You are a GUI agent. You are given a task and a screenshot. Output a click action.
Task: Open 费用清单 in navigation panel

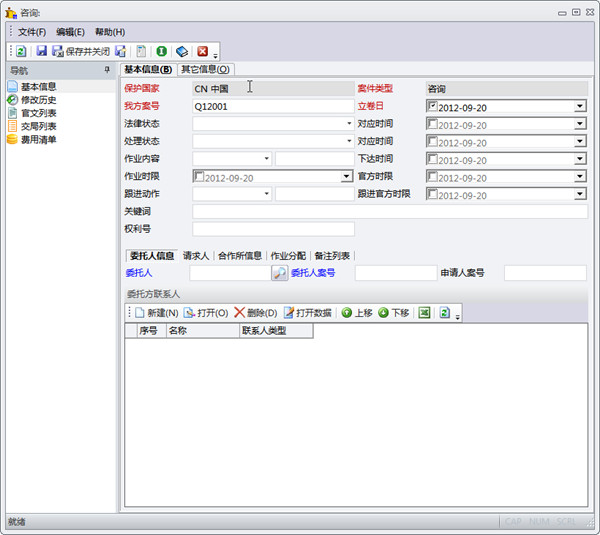[x=38, y=139]
